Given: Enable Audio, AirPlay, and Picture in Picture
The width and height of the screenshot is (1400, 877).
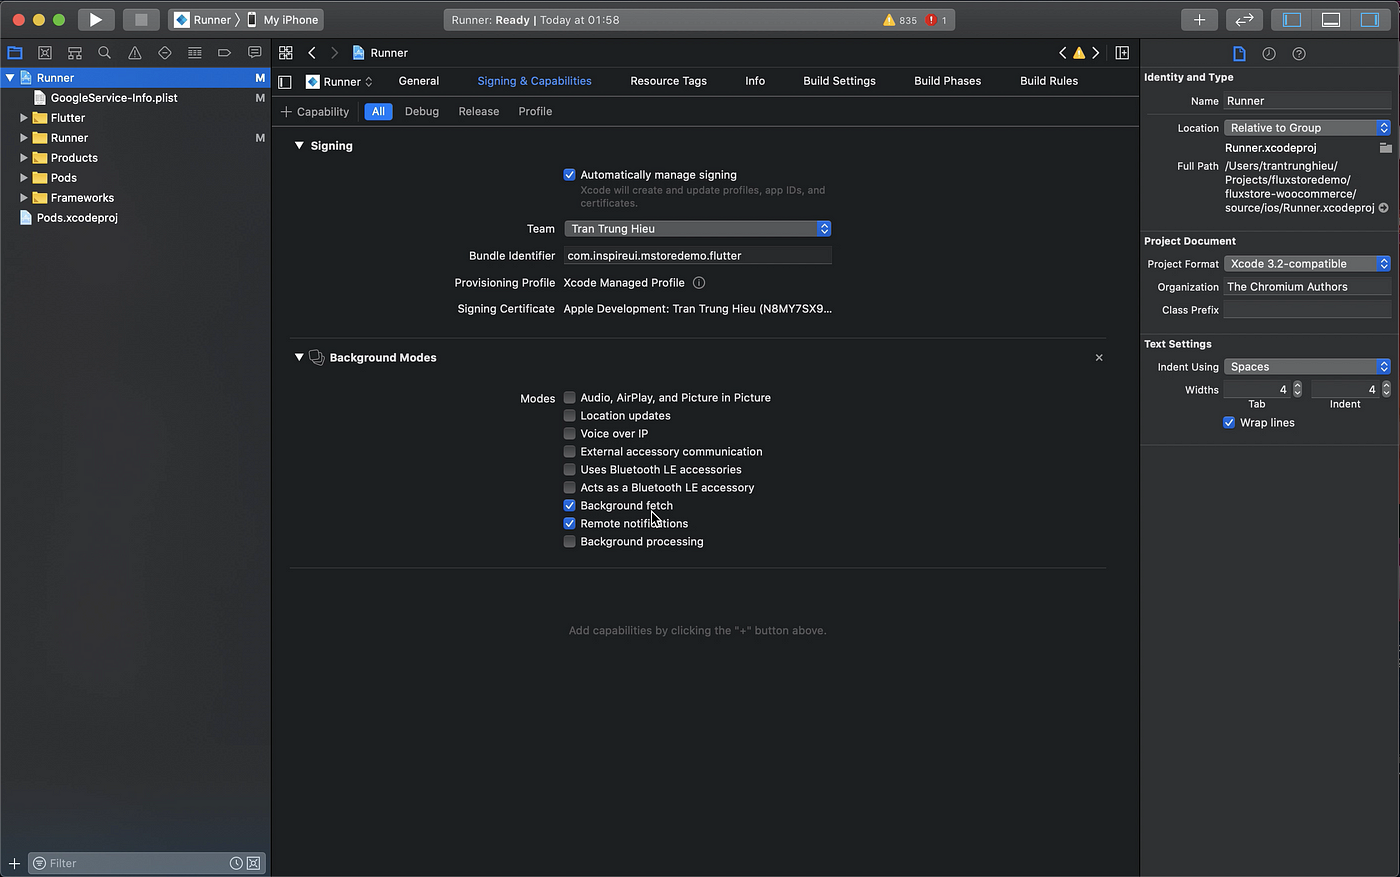Looking at the screenshot, I should [569, 398].
